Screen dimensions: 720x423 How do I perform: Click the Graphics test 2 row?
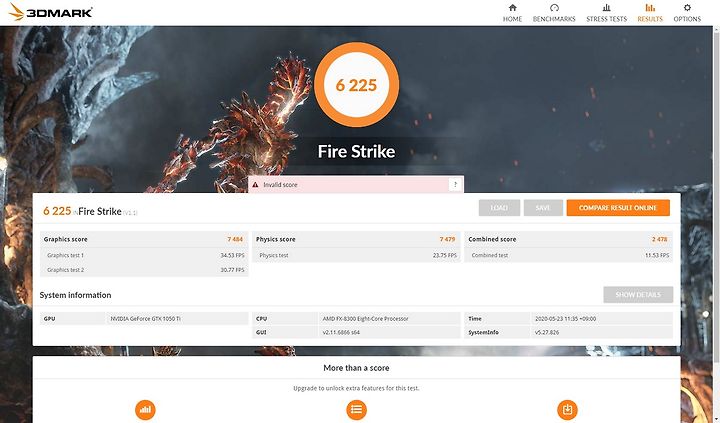click(144, 270)
